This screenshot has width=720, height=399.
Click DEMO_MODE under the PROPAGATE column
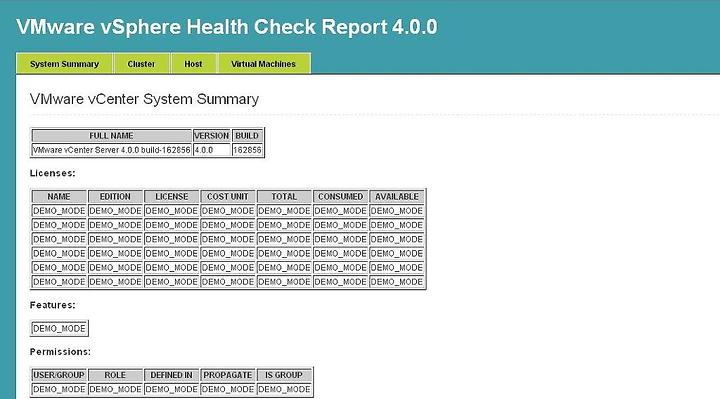click(228, 389)
